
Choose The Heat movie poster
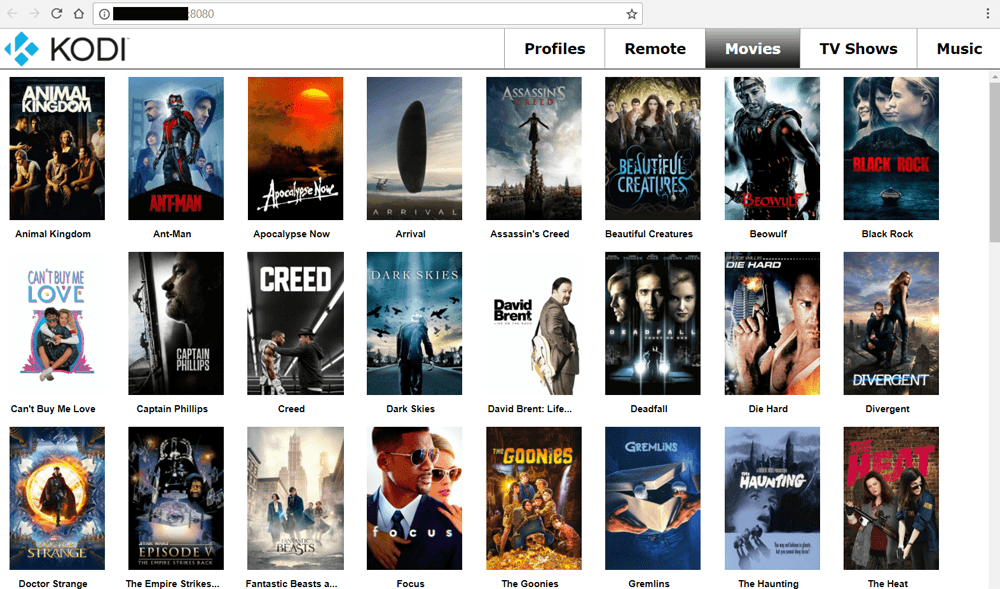click(x=892, y=498)
